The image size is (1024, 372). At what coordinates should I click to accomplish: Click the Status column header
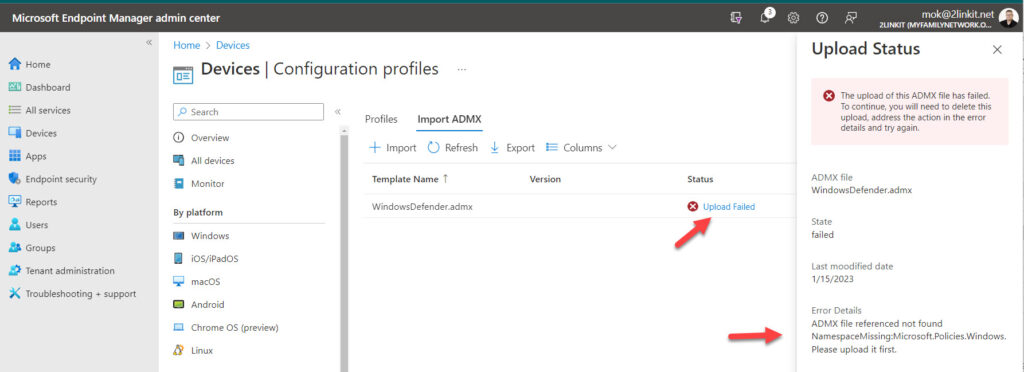pyautogui.click(x=700, y=179)
